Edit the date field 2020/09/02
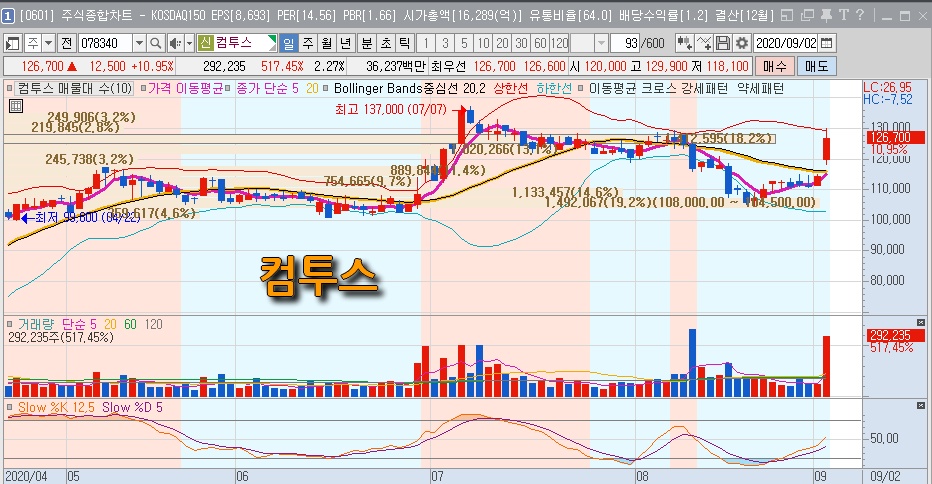 (x=786, y=43)
